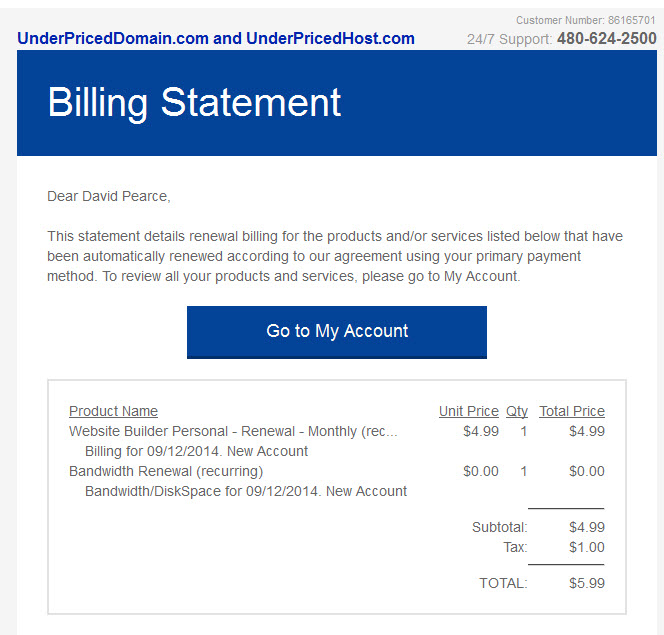Image resolution: width=664 pixels, height=635 pixels.
Task: Click the Dear David Pearce greeting
Action: (109, 196)
